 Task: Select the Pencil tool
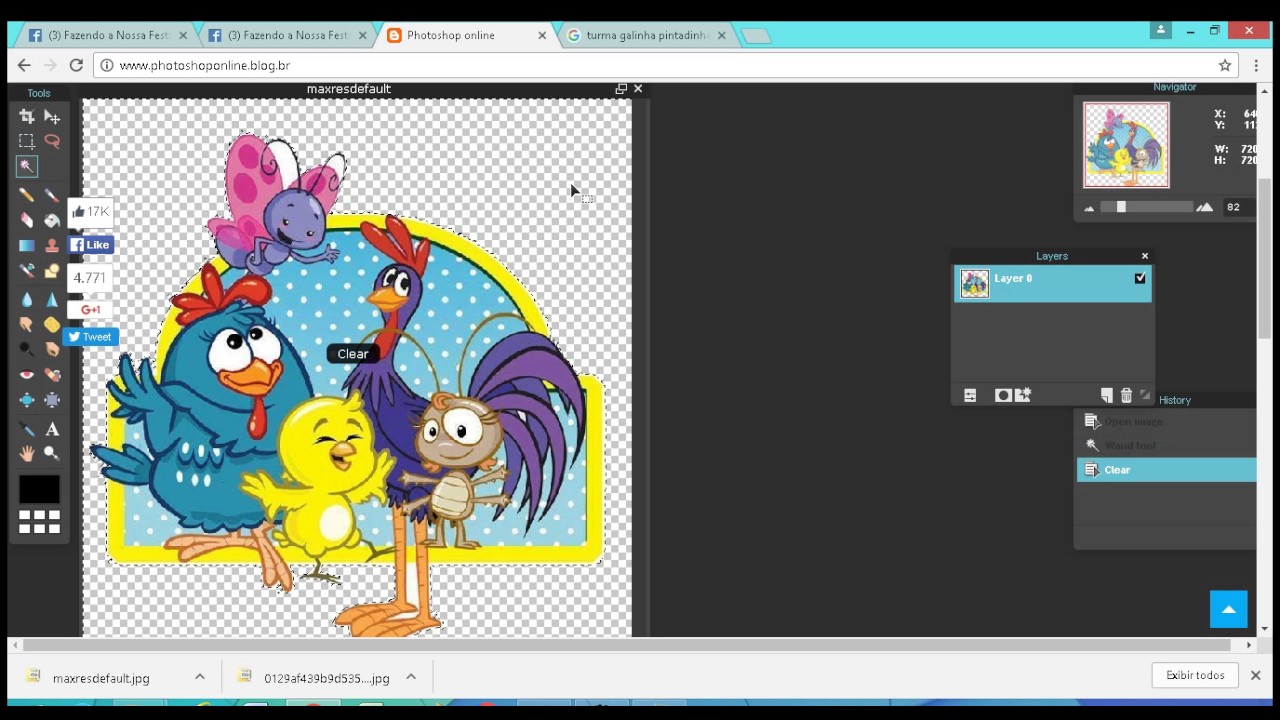[27, 195]
